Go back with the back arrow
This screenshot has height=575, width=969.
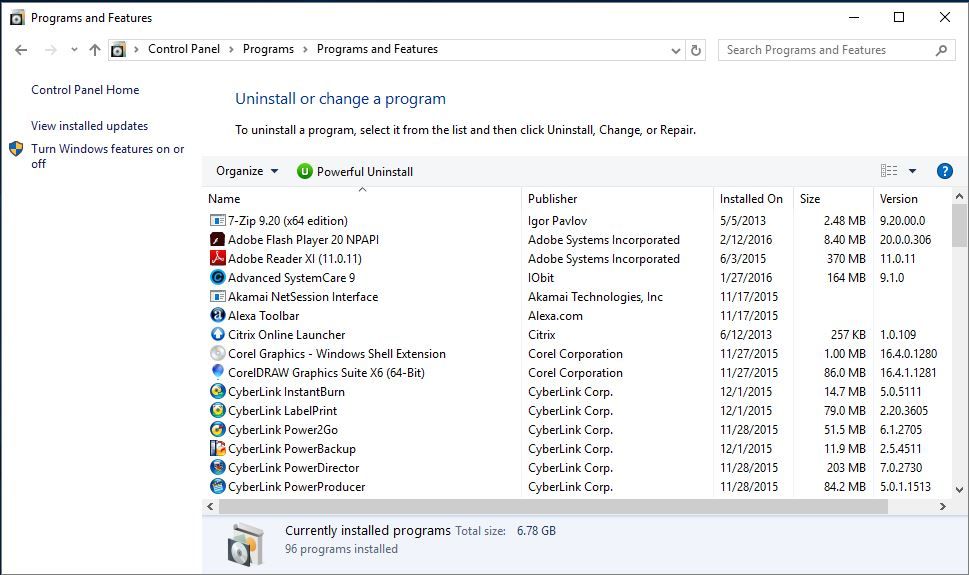22,50
